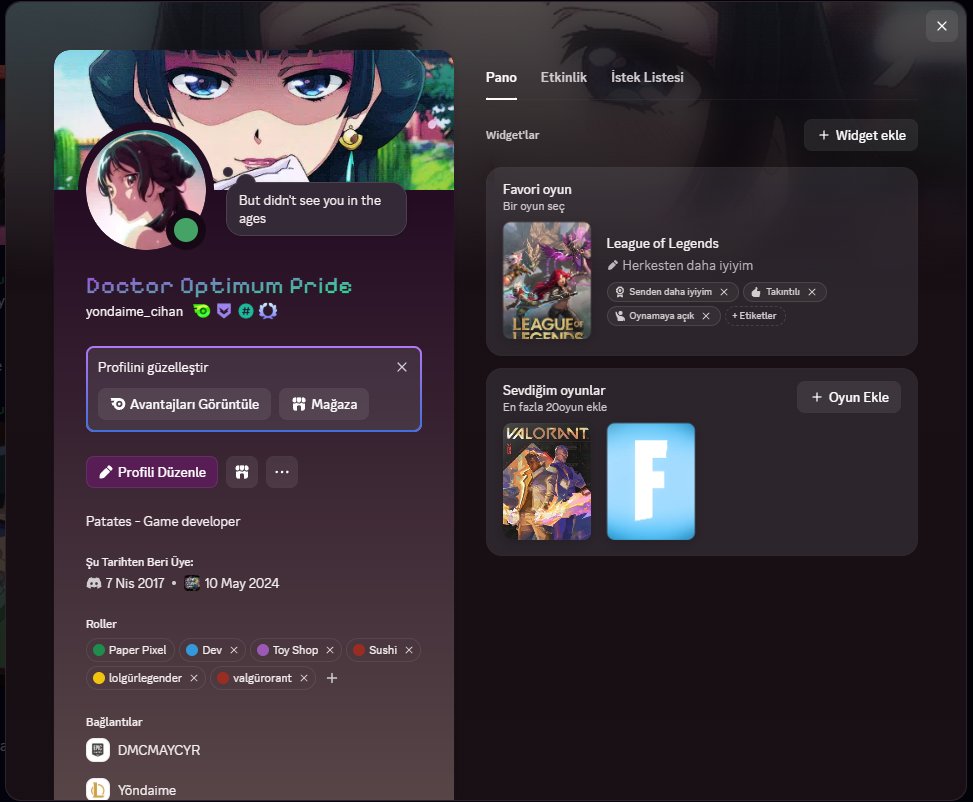Remove the Dev role

point(234,650)
